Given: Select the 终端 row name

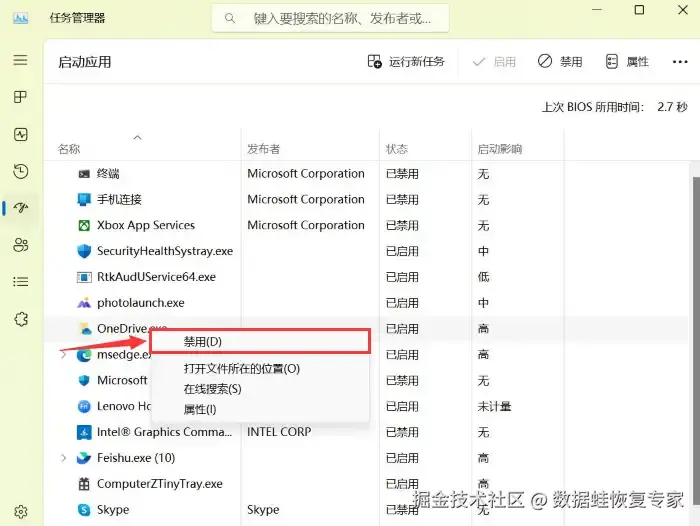Looking at the screenshot, I should 108,174.
